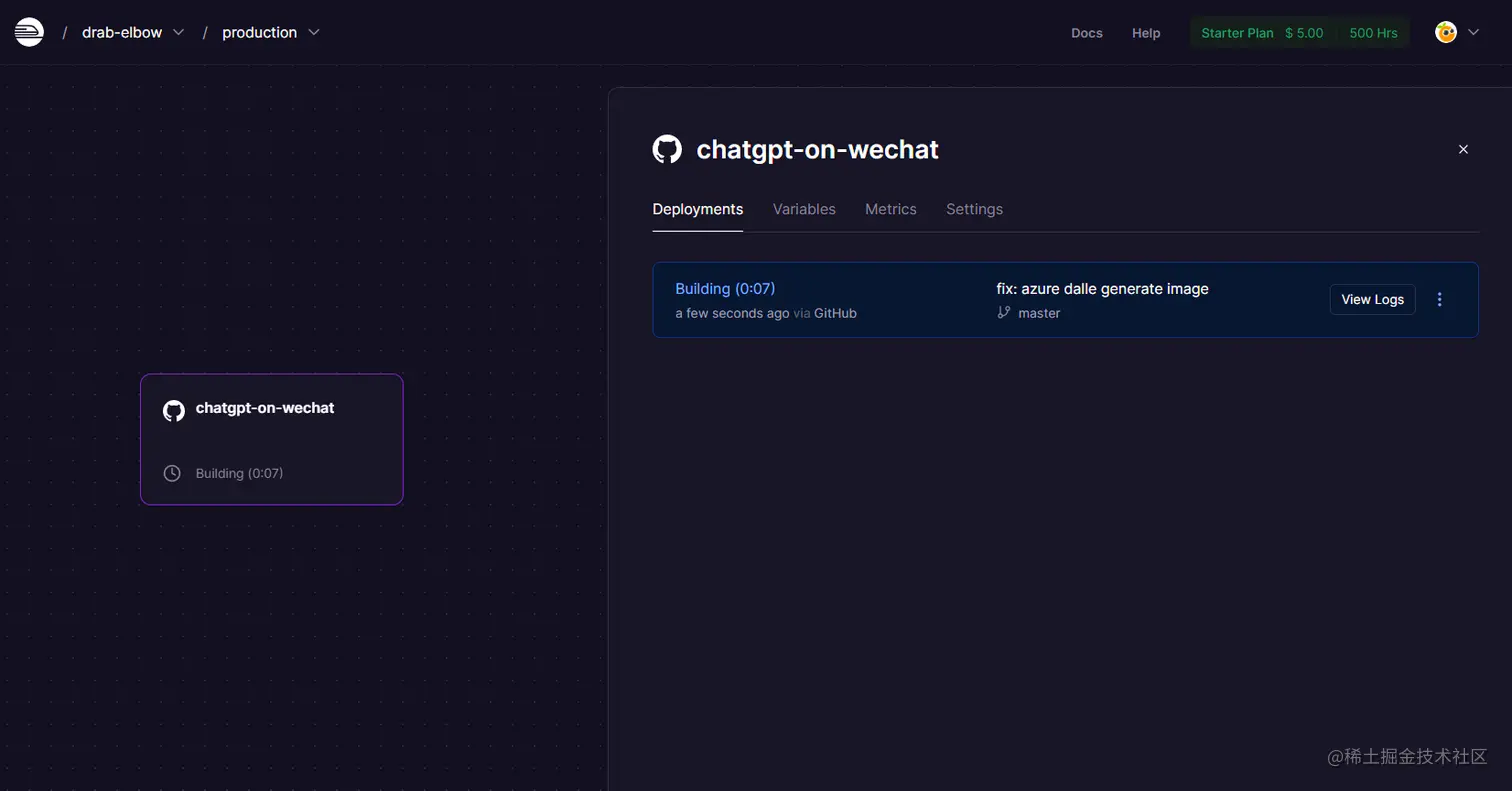
Task: Switch to the Settings tab
Action: tap(974, 209)
